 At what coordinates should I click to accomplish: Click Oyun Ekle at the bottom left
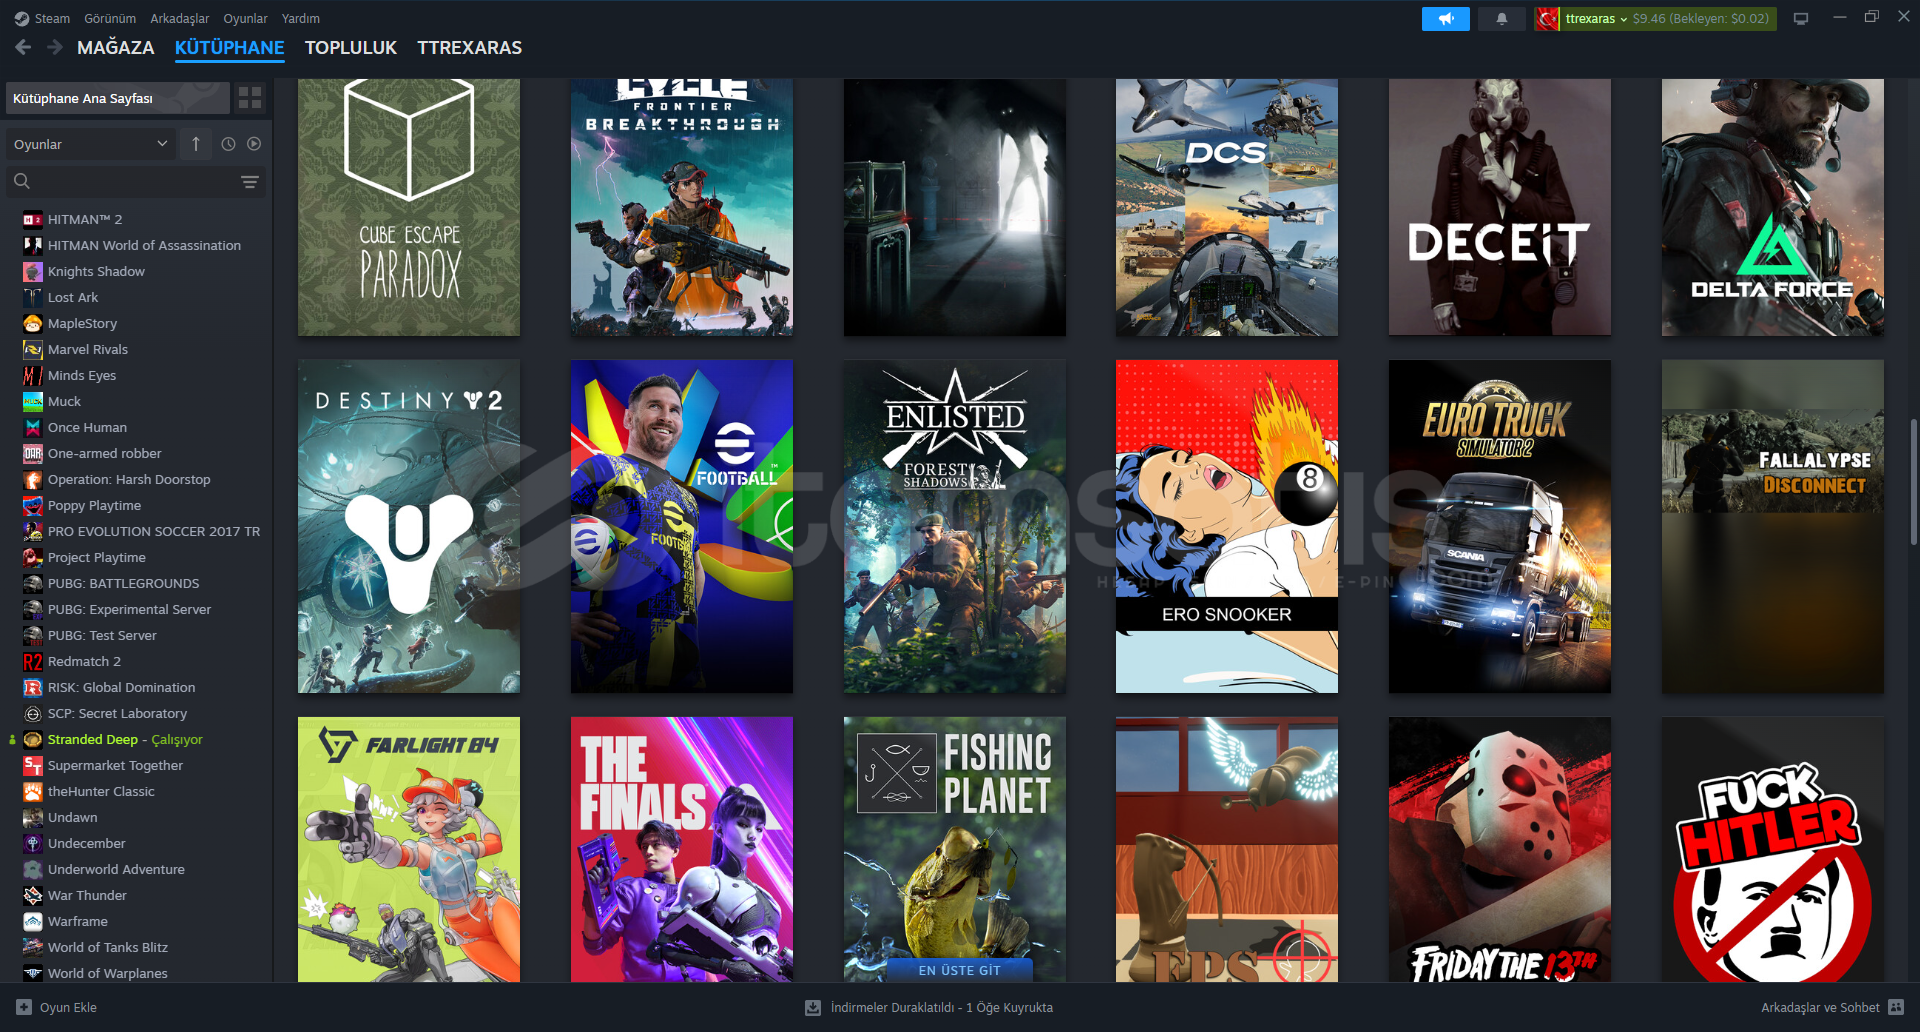[57, 1007]
